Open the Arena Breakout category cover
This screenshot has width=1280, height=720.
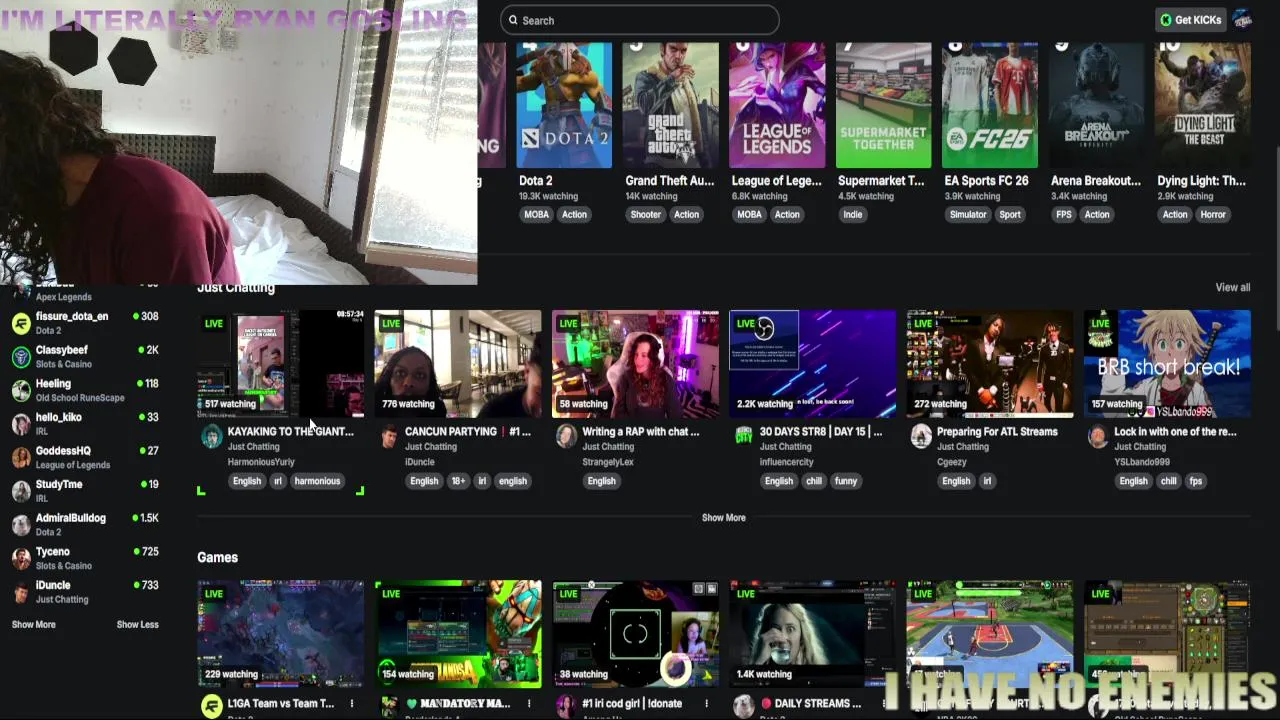[1096, 105]
